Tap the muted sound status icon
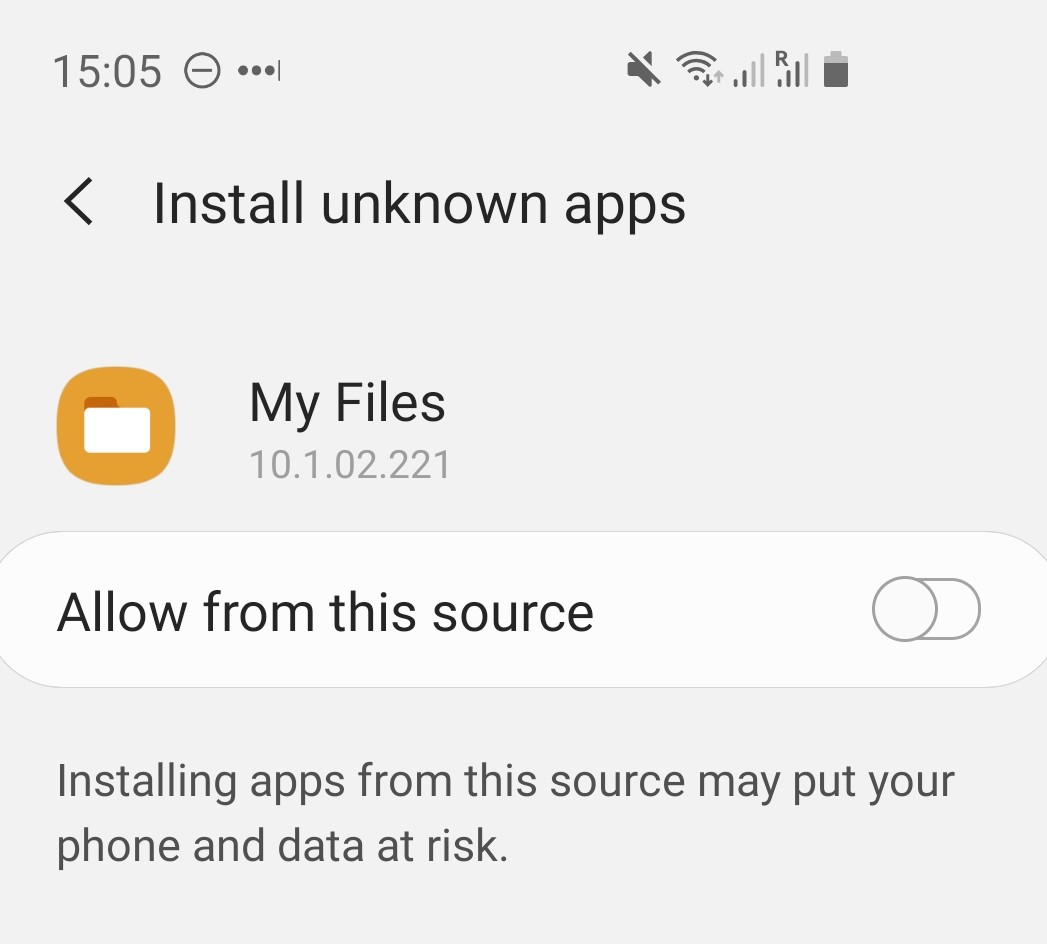The width and height of the screenshot is (1047, 944). 644,70
